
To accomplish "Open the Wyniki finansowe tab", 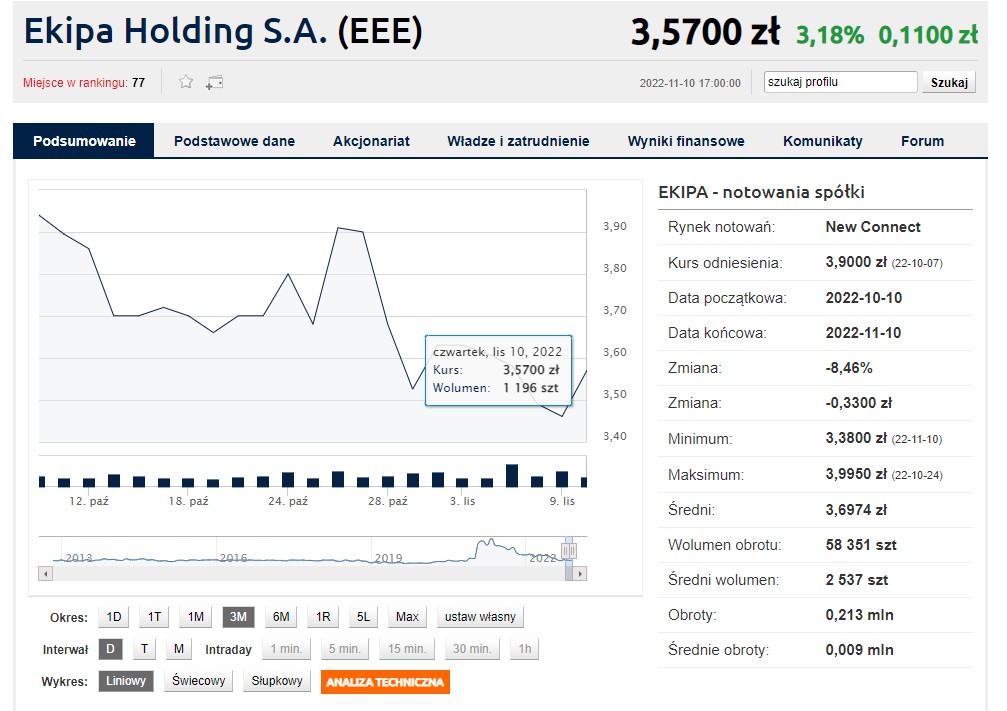I will pos(685,141).
